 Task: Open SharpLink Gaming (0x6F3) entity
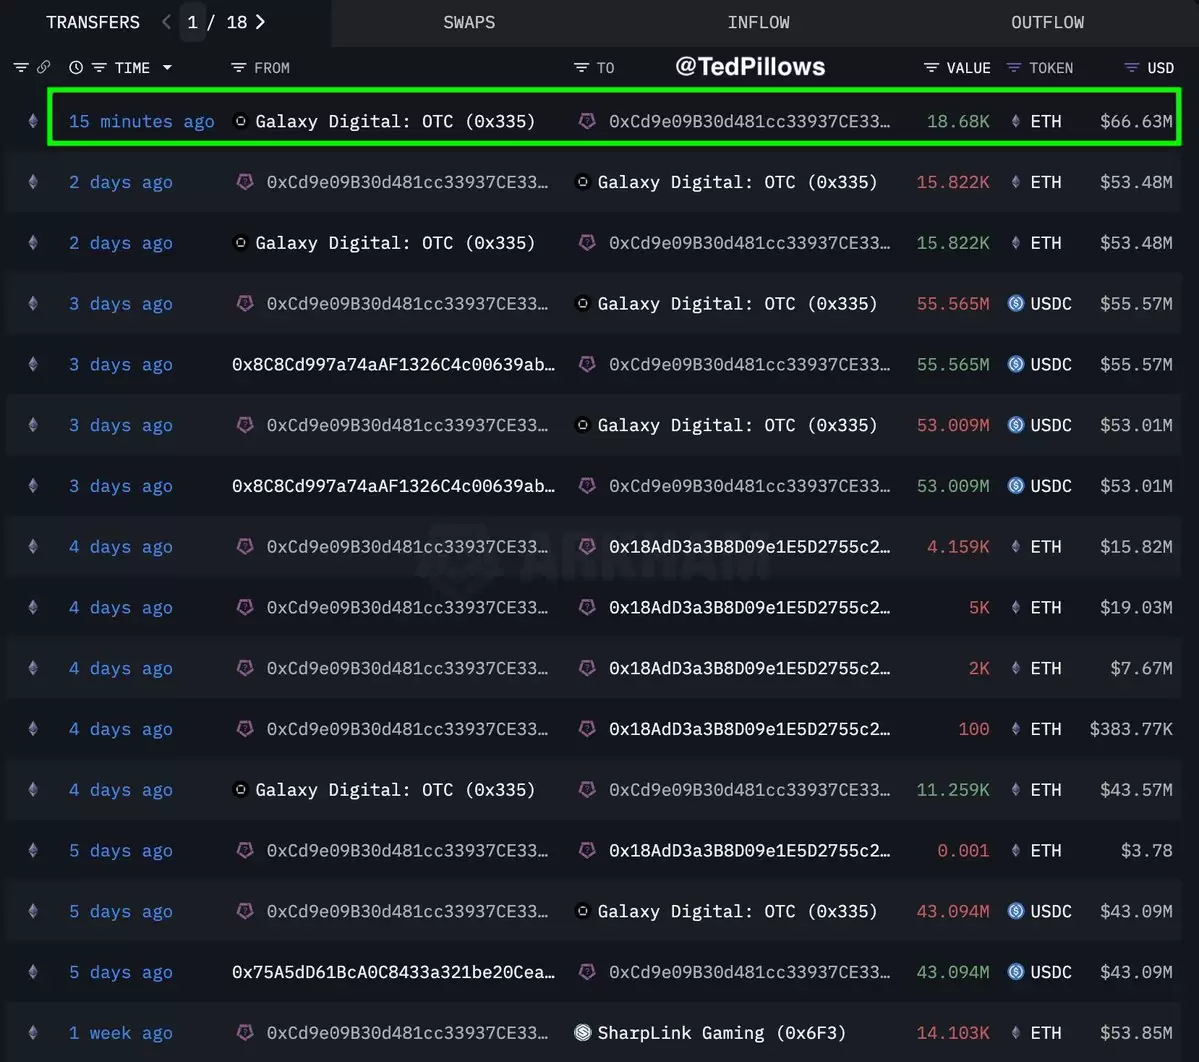point(722,1033)
